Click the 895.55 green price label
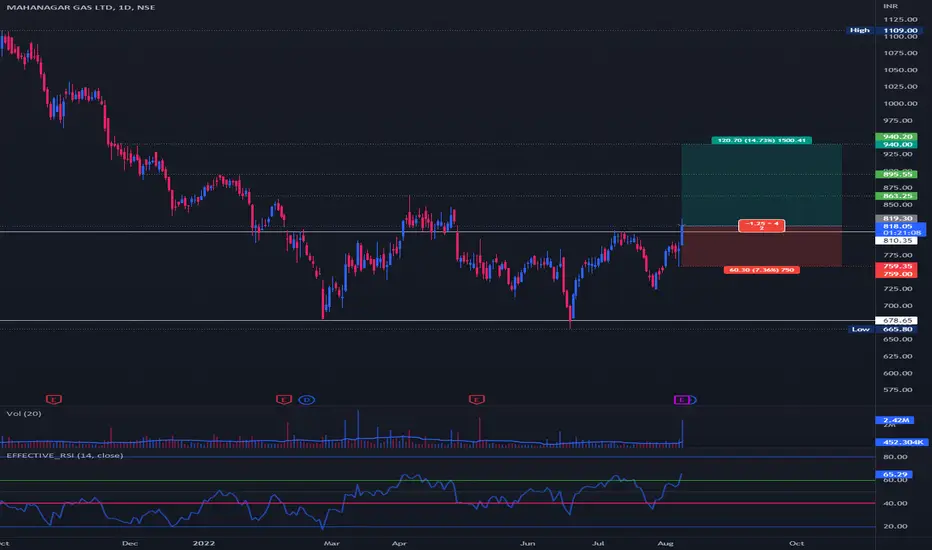 pyautogui.click(x=897, y=174)
